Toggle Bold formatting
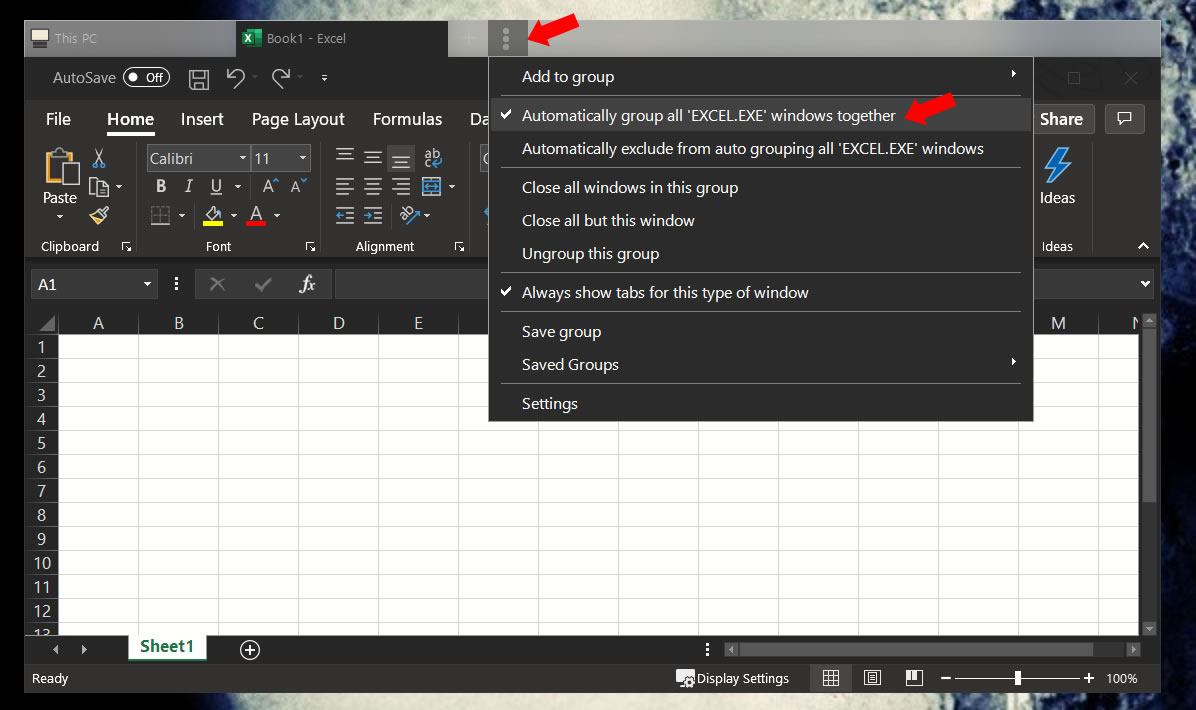 pos(161,186)
